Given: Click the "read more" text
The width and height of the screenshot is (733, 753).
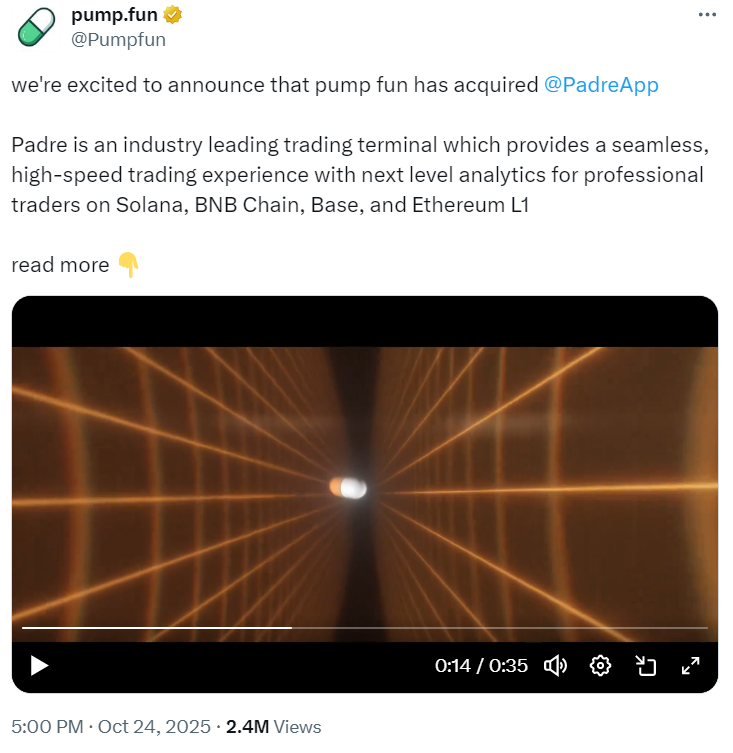Looking at the screenshot, I should tap(60, 265).
